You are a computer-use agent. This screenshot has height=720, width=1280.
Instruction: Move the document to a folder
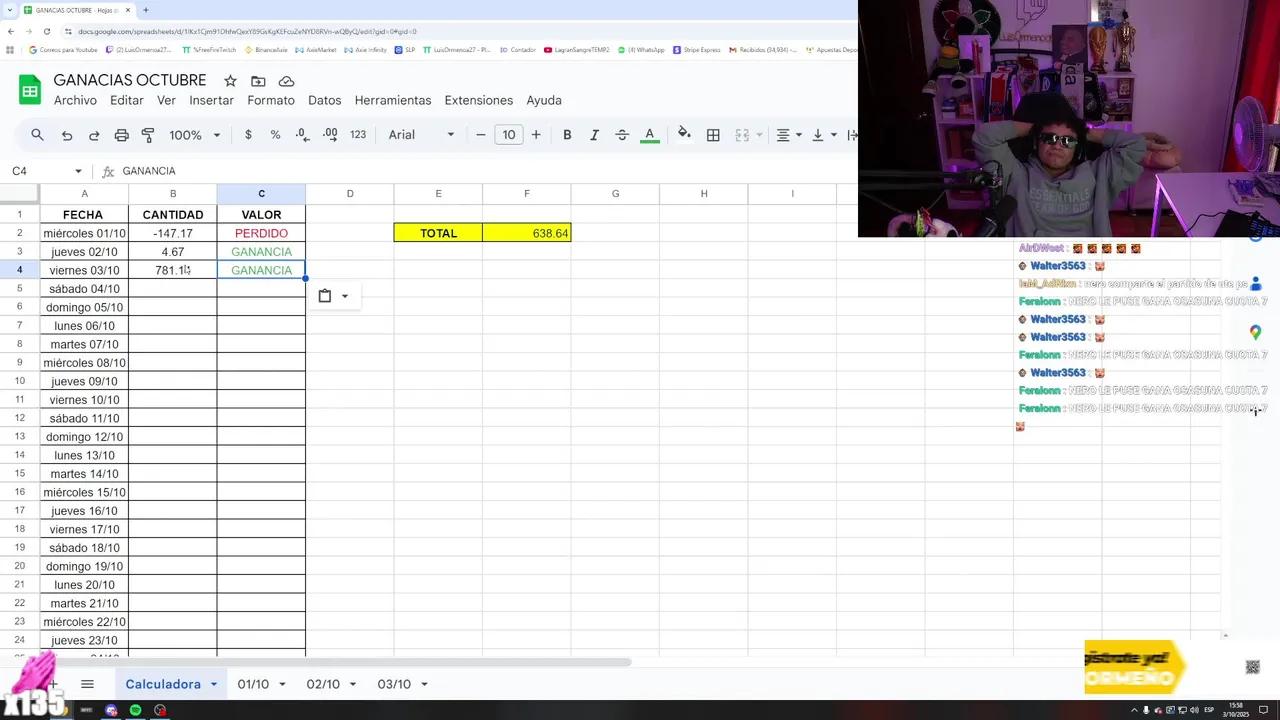tap(258, 81)
